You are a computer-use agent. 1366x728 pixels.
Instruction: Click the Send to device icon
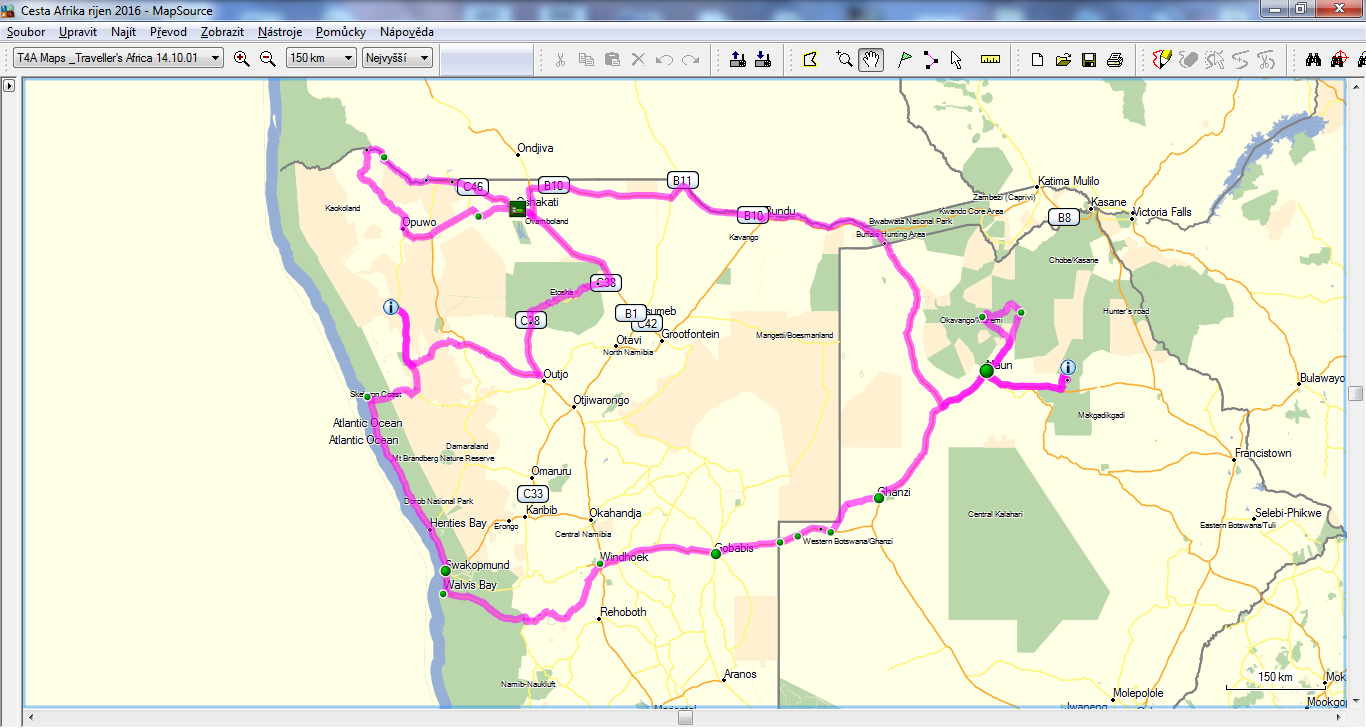click(737, 60)
